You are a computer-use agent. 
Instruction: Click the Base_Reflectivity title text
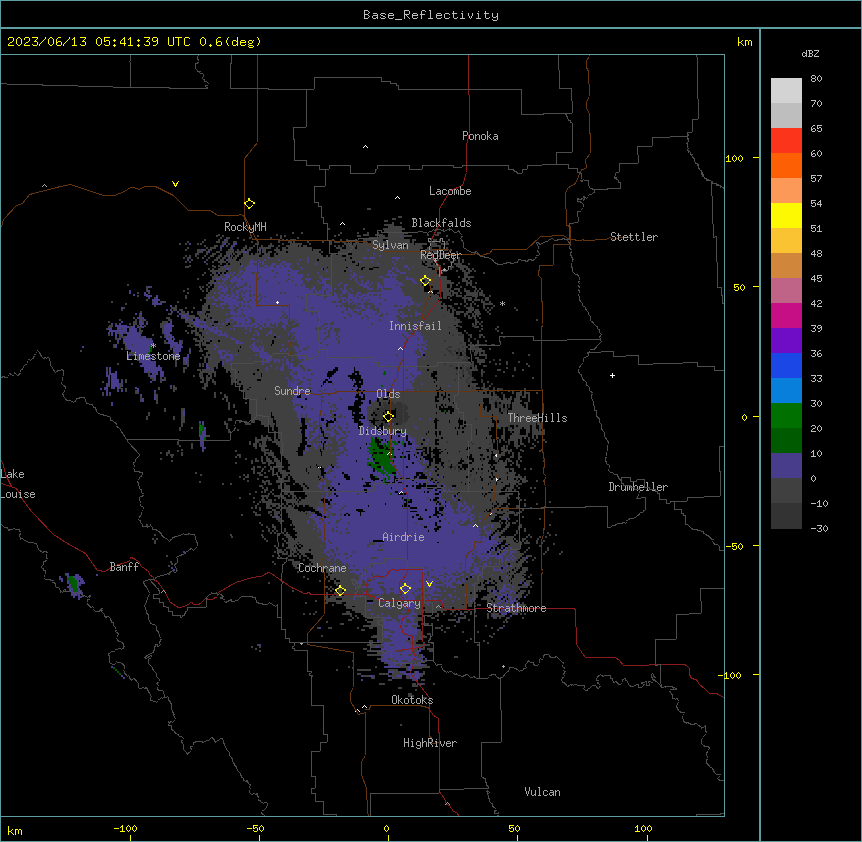[x=431, y=15]
